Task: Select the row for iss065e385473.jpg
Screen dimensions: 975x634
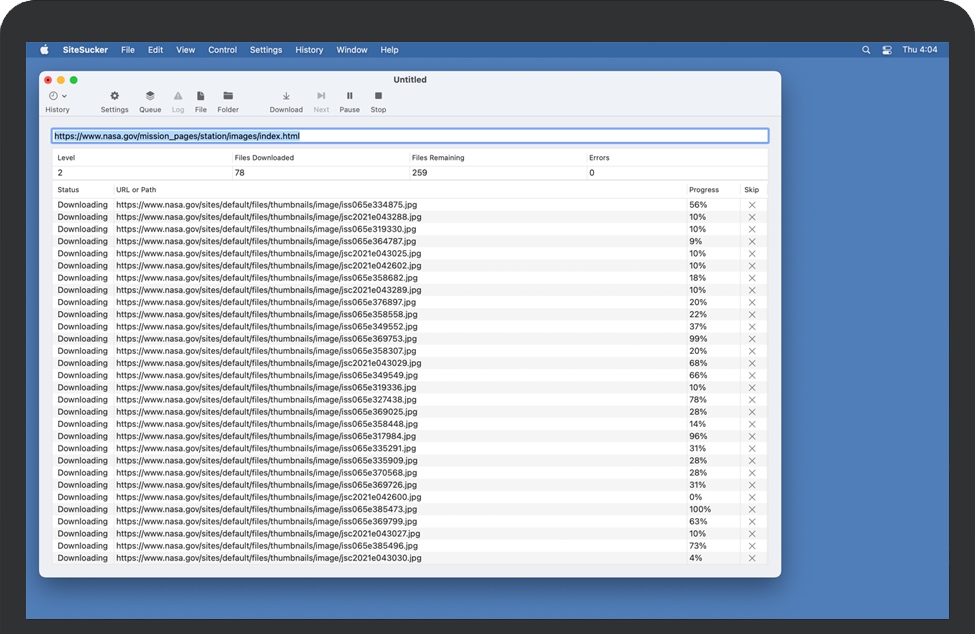Action: tap(266, 509)
